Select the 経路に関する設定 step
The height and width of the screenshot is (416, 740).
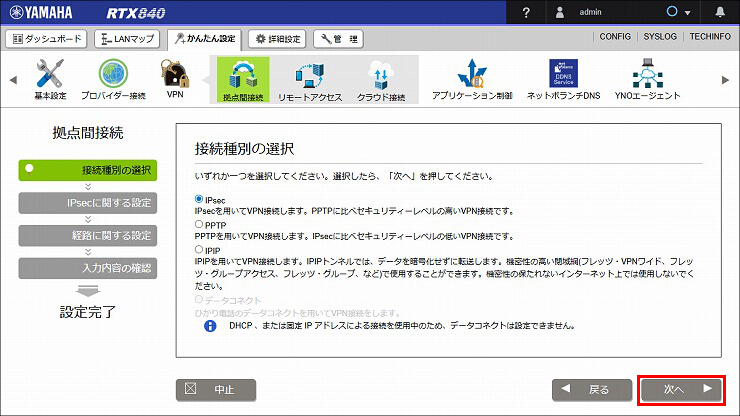pyautogui.click(x=88, y=235)
